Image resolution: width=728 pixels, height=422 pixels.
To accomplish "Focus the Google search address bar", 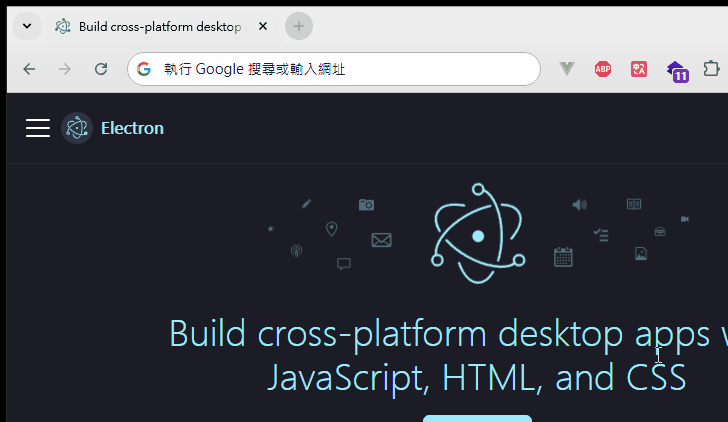I will 340,69.
